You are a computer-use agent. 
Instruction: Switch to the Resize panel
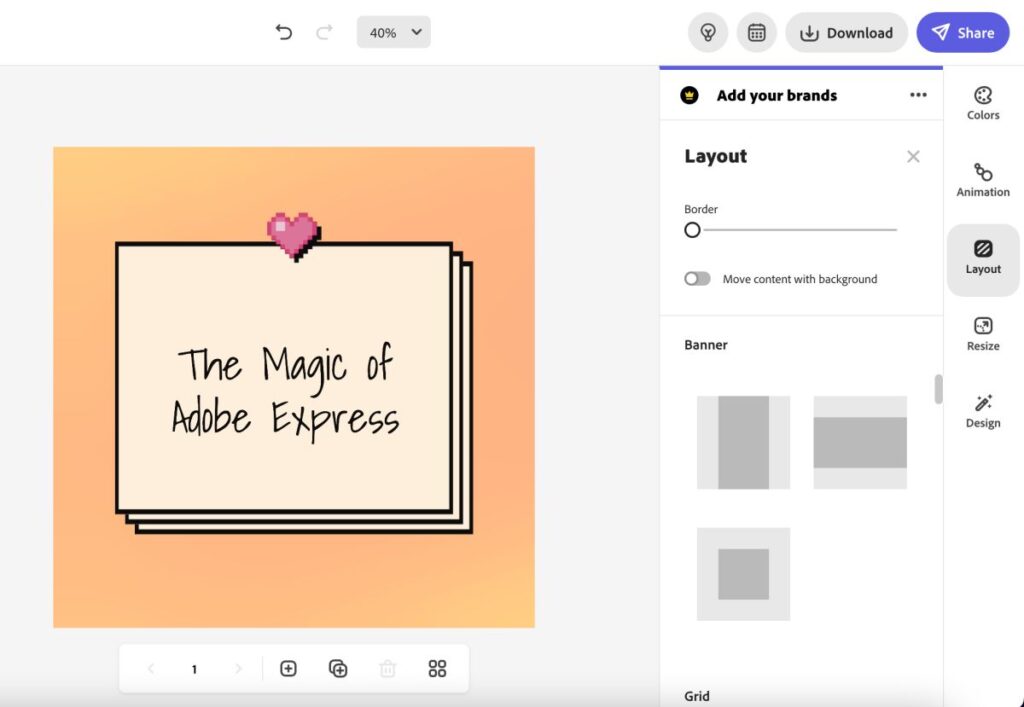982,331
